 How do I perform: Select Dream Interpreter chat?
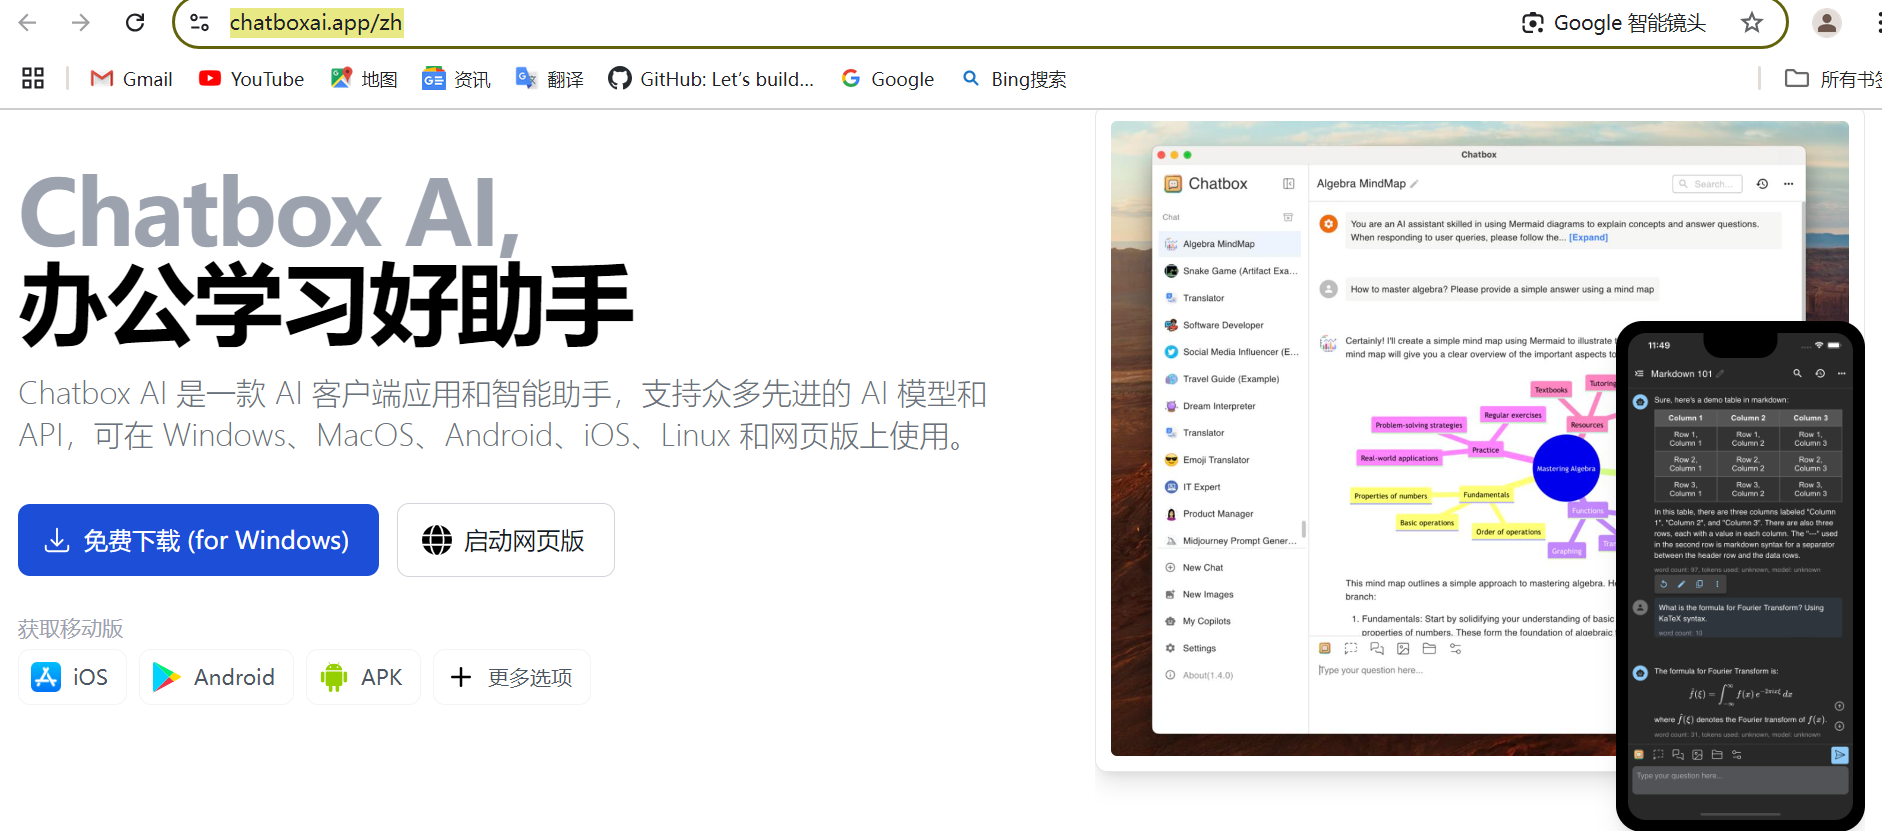point(1230,406)
